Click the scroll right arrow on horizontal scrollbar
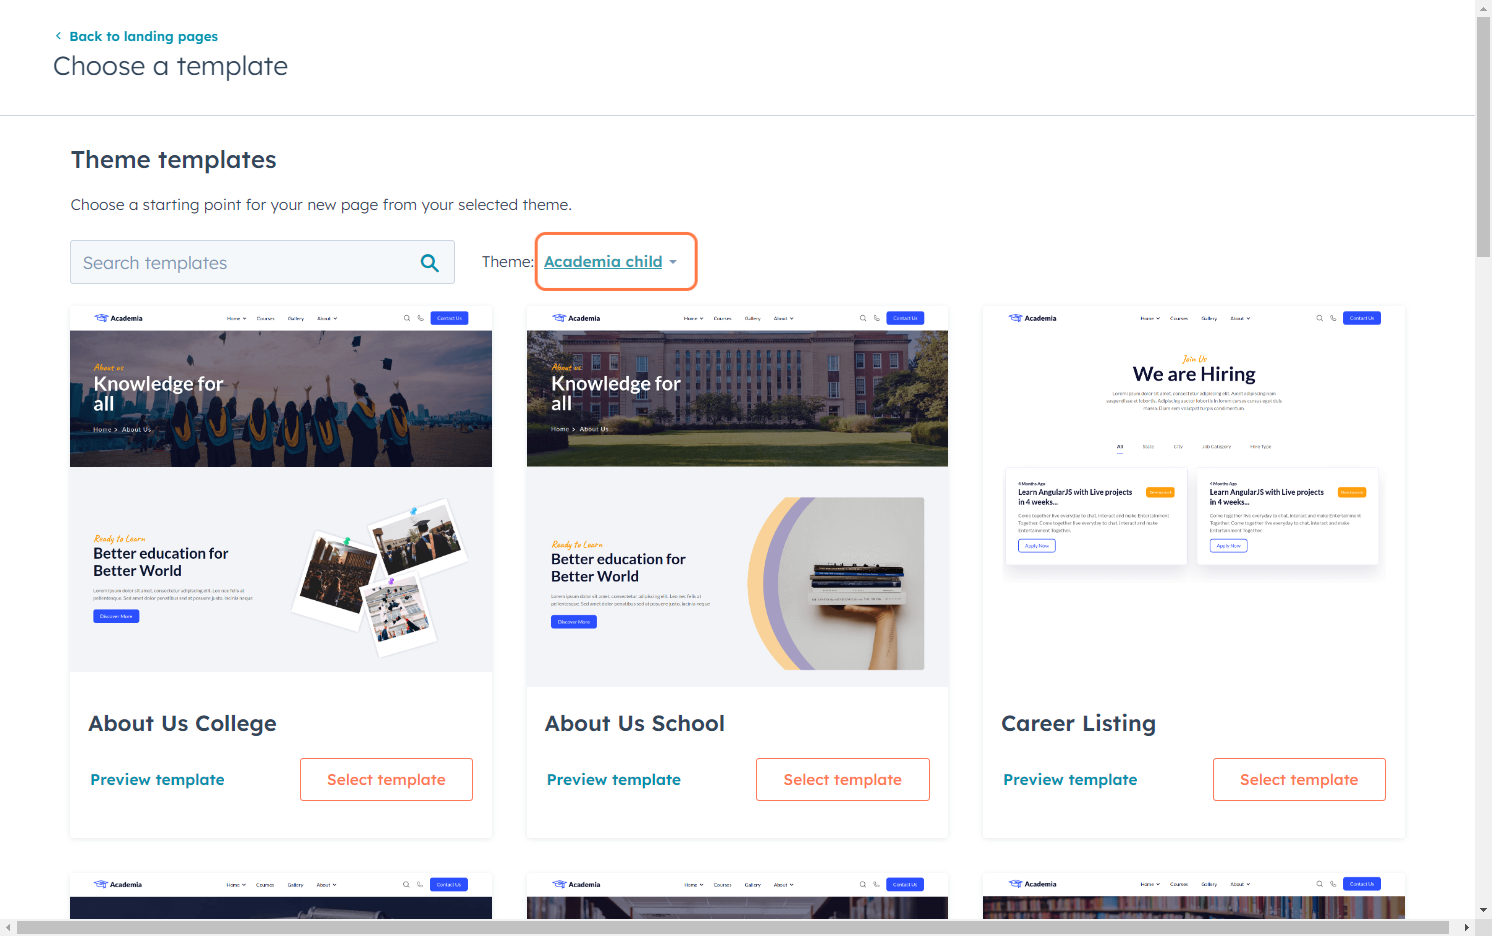This screenshot has height=936, width=1492. pyautogui.click(x=1467, y=927)
